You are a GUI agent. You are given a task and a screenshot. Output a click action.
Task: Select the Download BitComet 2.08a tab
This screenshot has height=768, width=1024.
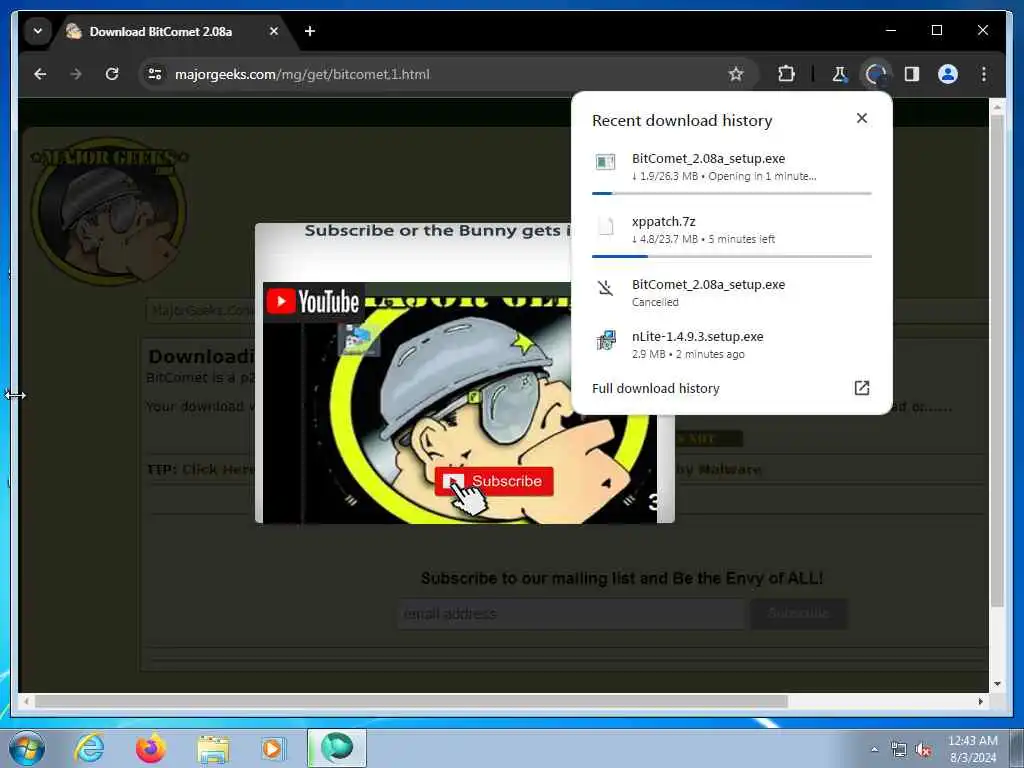[x=161, y=31]
